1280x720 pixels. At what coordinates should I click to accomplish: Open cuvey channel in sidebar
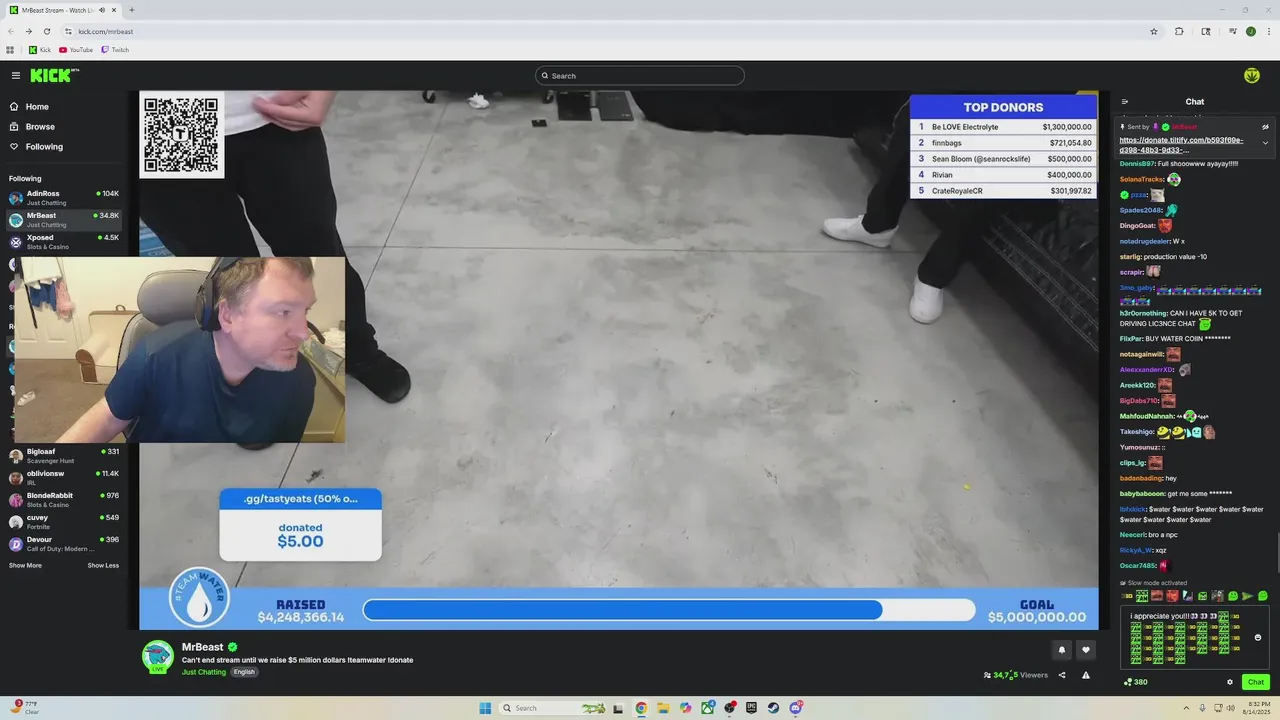point(64,522)
